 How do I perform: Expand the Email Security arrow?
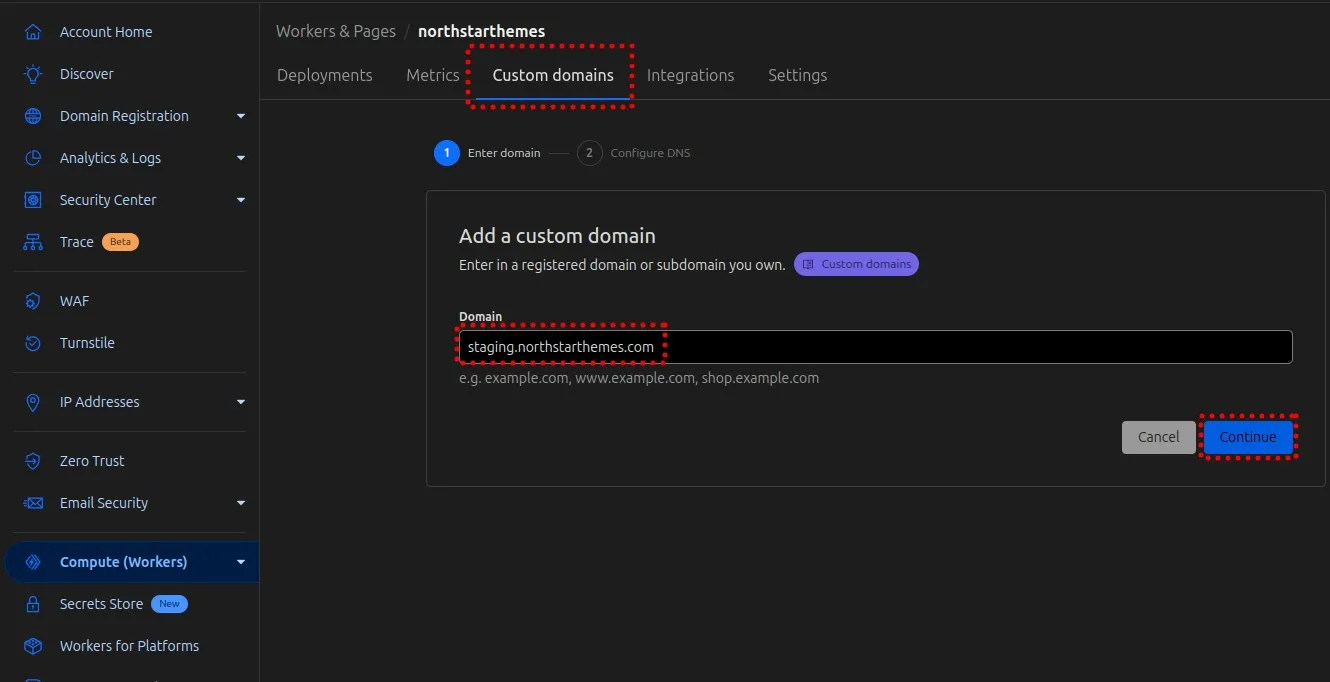(241, 503)
